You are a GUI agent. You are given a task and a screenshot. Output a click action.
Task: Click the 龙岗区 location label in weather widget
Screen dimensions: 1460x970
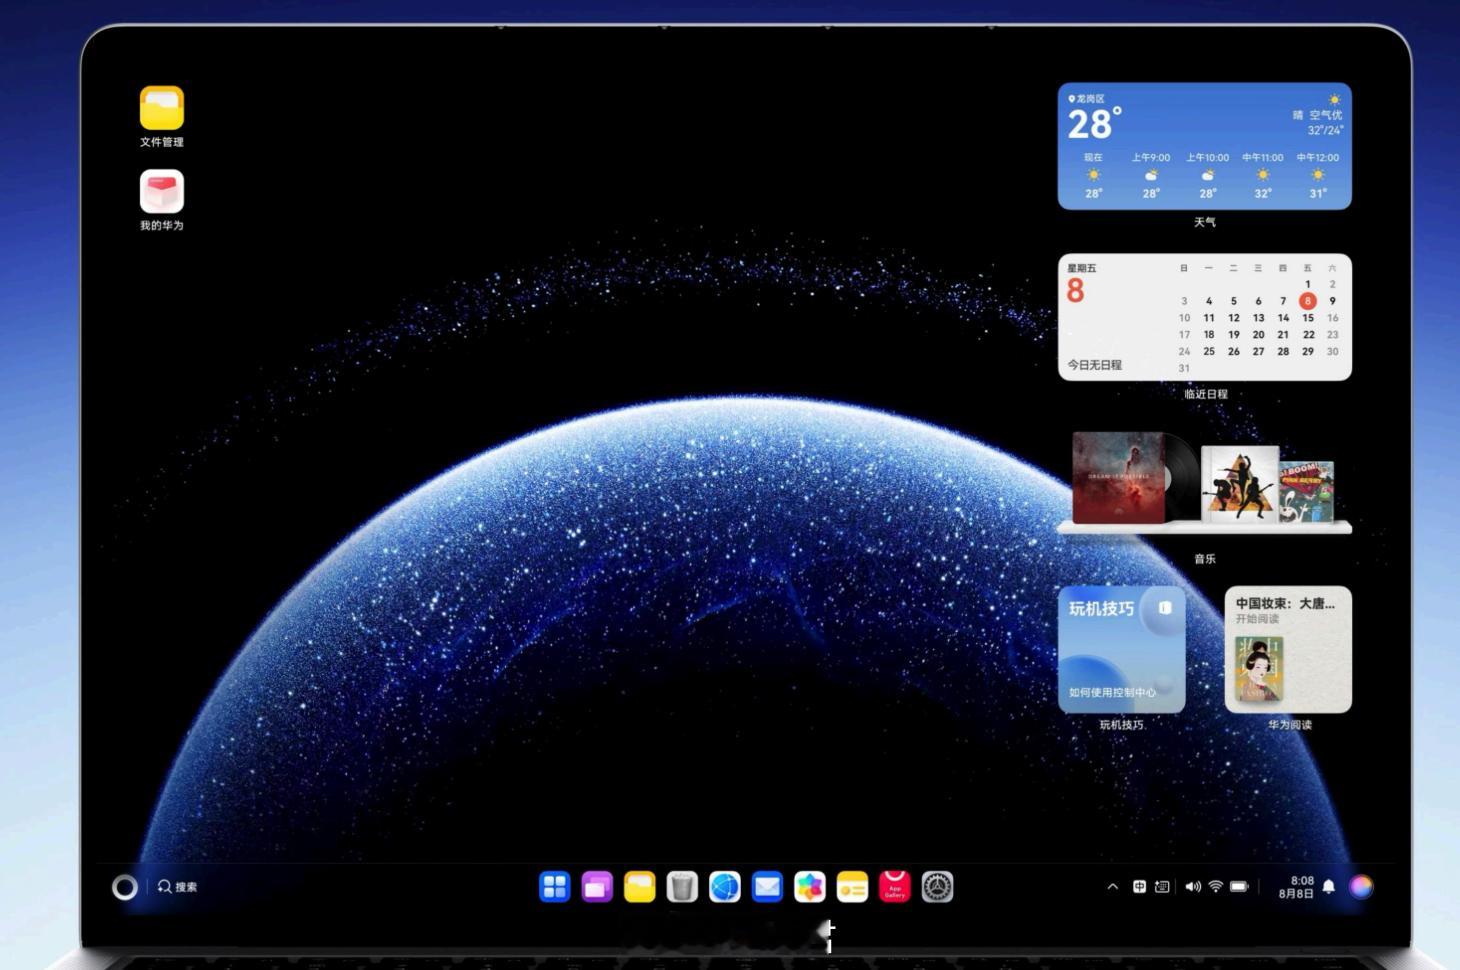tap(1087, 99)
